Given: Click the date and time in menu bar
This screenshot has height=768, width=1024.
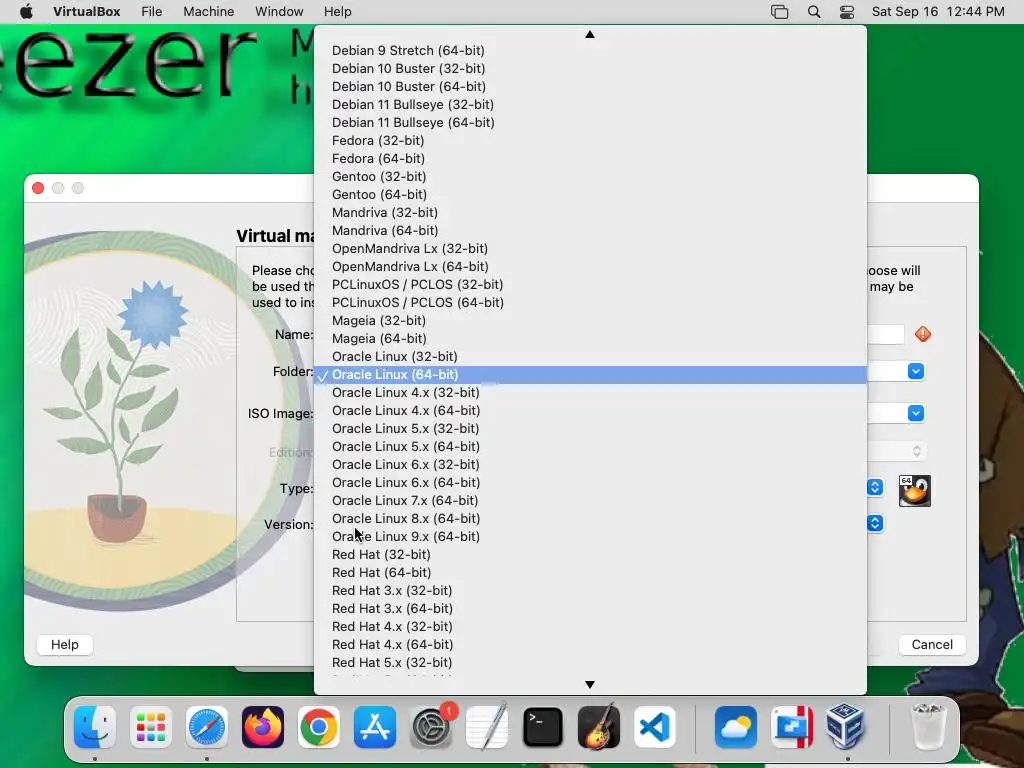Looking at the screenshot, I should click(x=938, y=12).
